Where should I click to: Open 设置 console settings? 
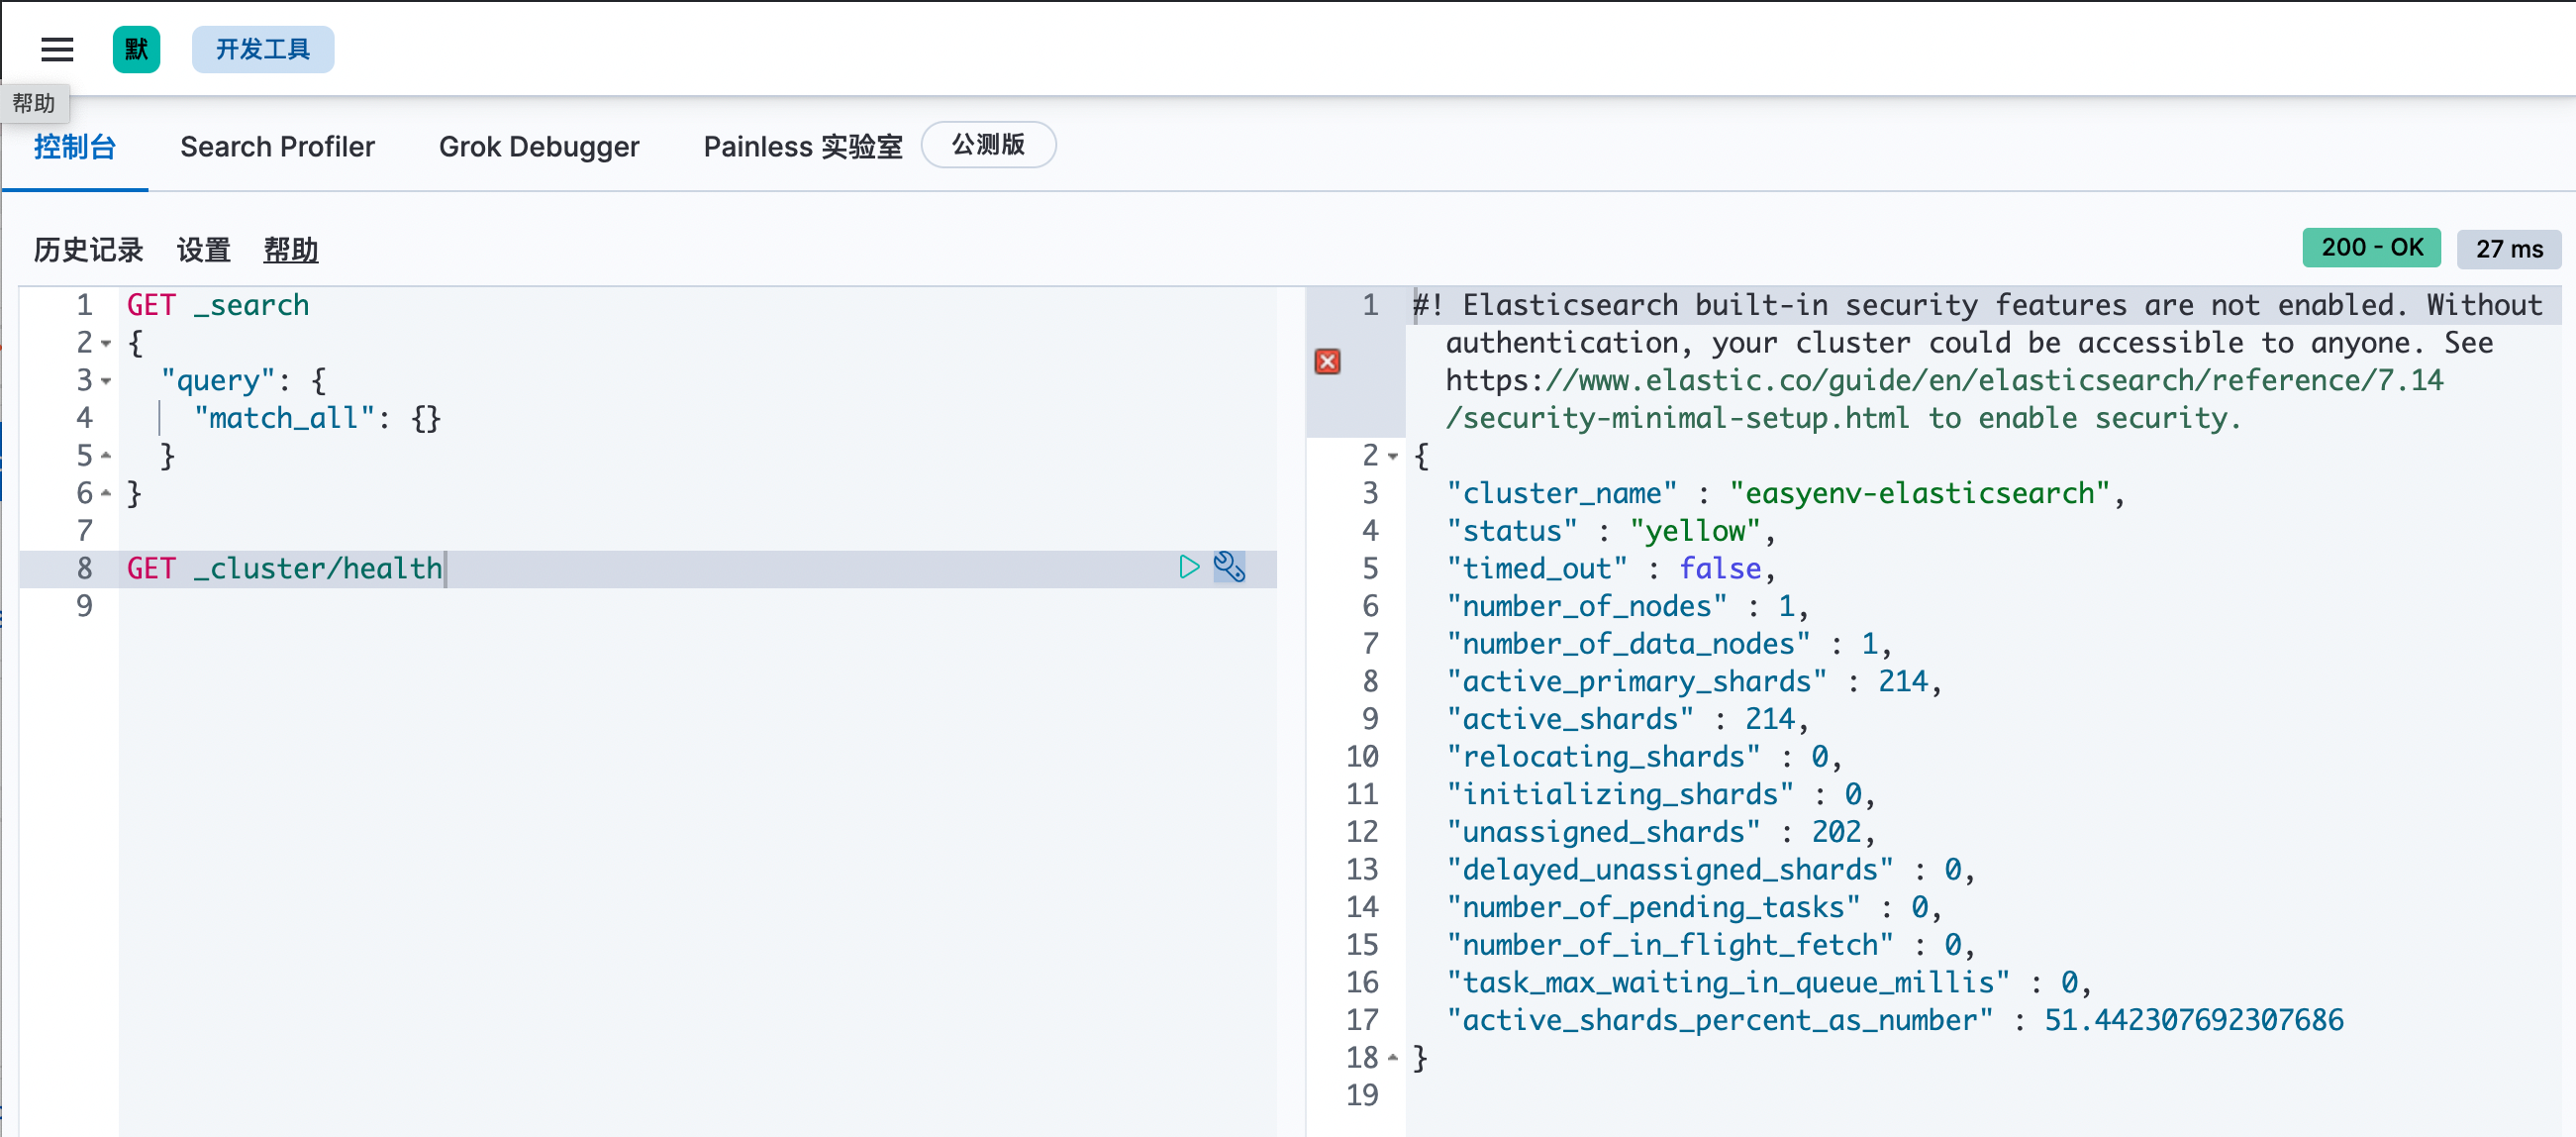click(203, 250)
